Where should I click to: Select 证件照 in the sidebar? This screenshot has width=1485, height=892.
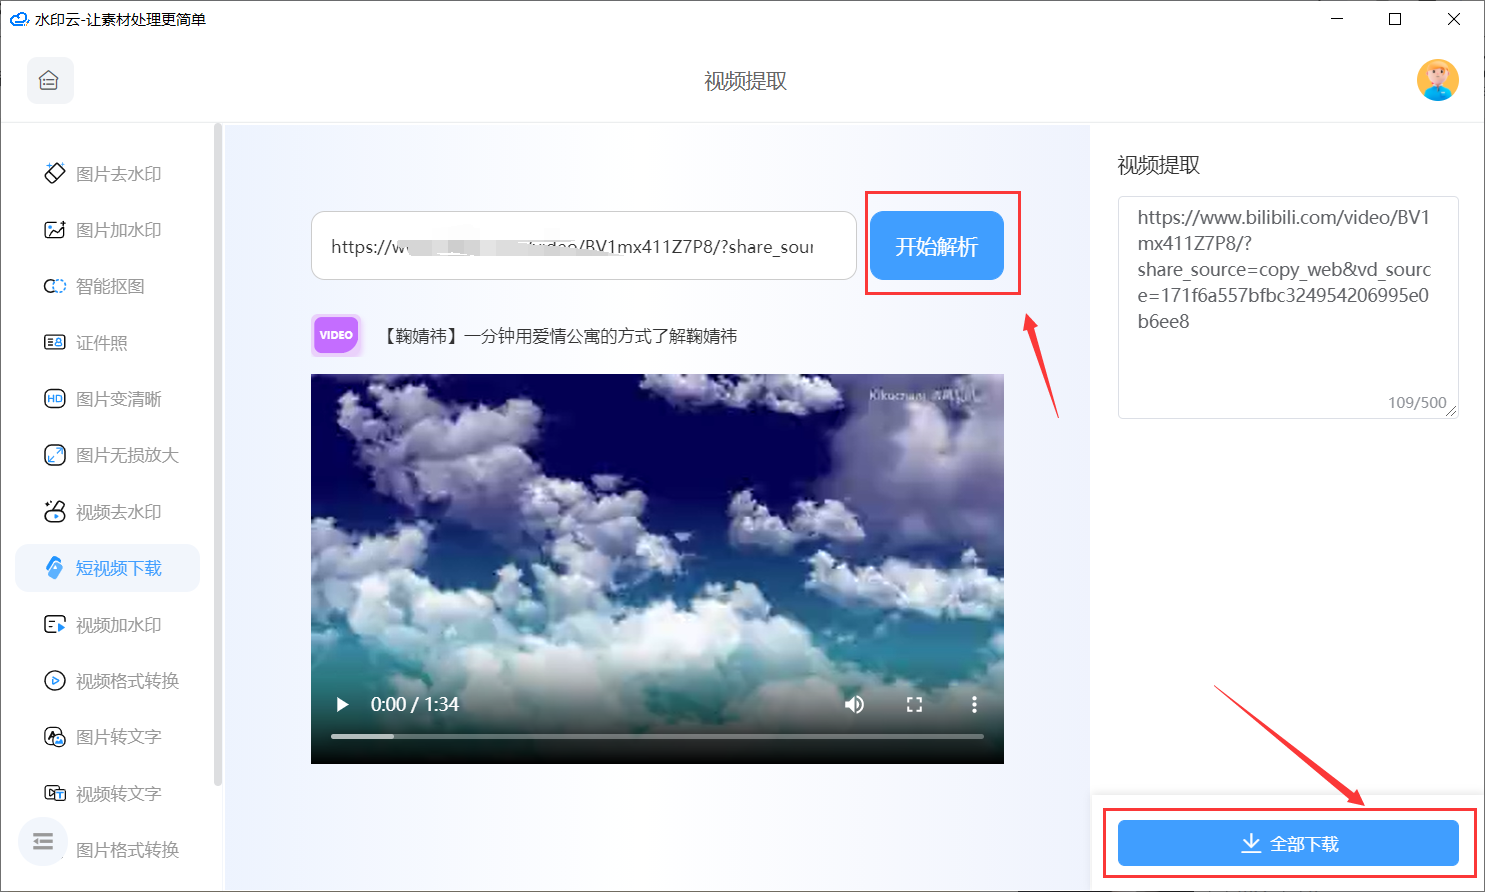107,343
